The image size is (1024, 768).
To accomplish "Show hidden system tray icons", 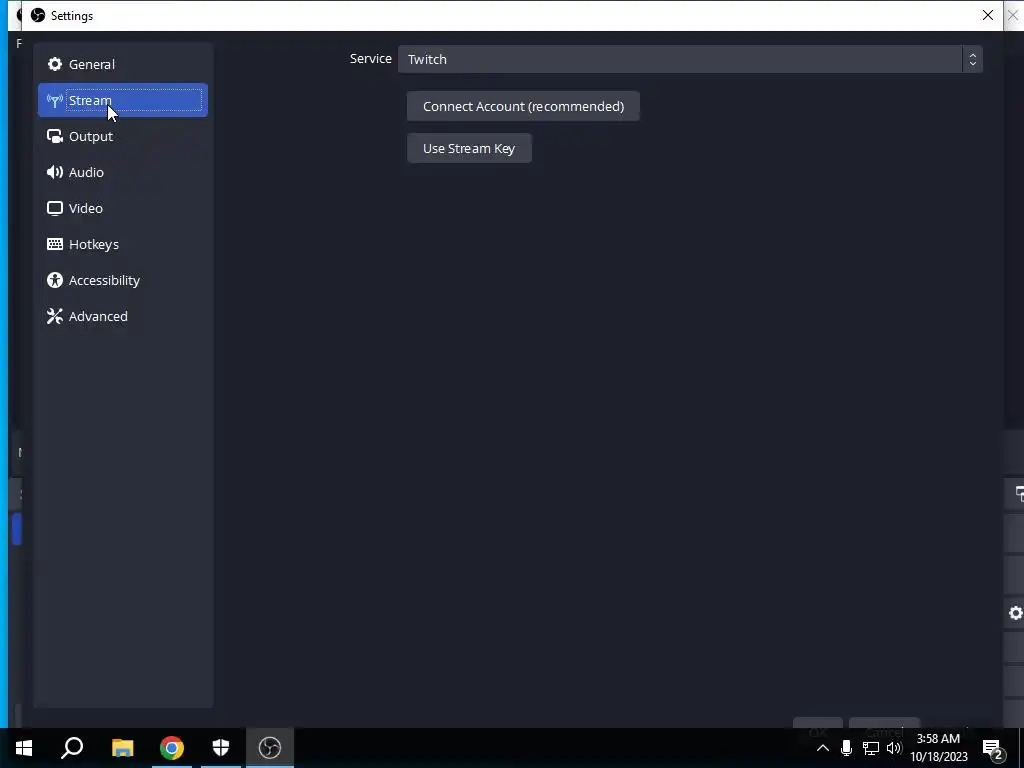I will 823,748.
